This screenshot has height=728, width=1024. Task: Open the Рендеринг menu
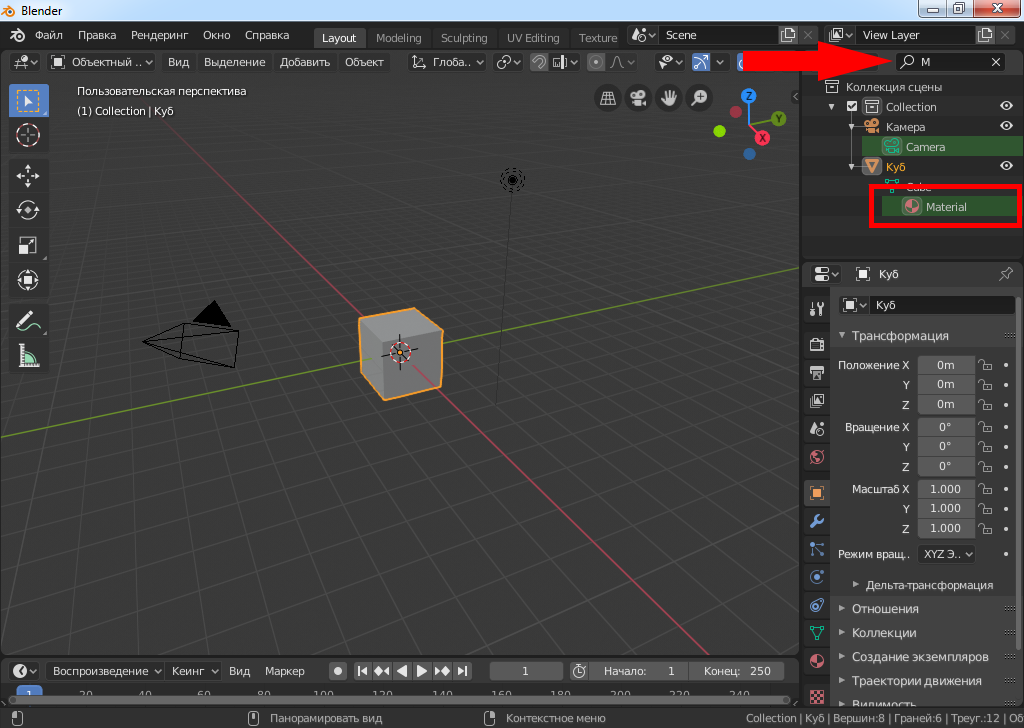click(x=159, y=35)
